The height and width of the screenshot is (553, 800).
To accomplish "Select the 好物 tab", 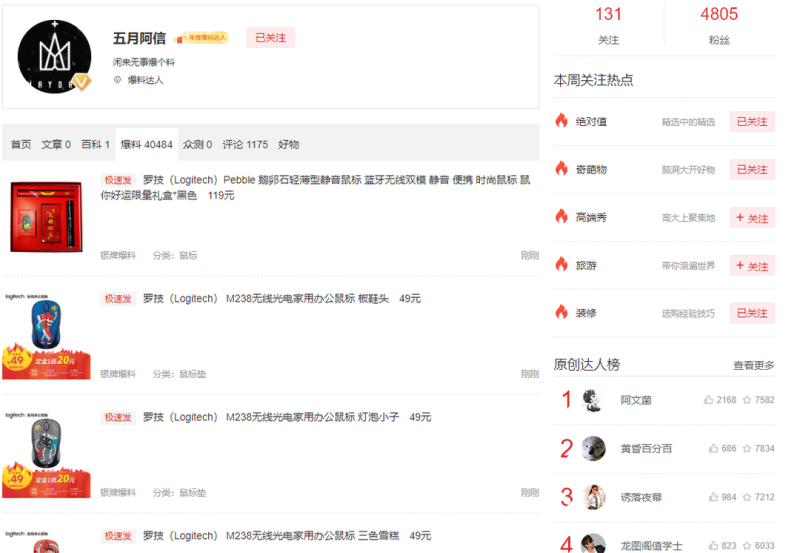I will pos(288,145).
